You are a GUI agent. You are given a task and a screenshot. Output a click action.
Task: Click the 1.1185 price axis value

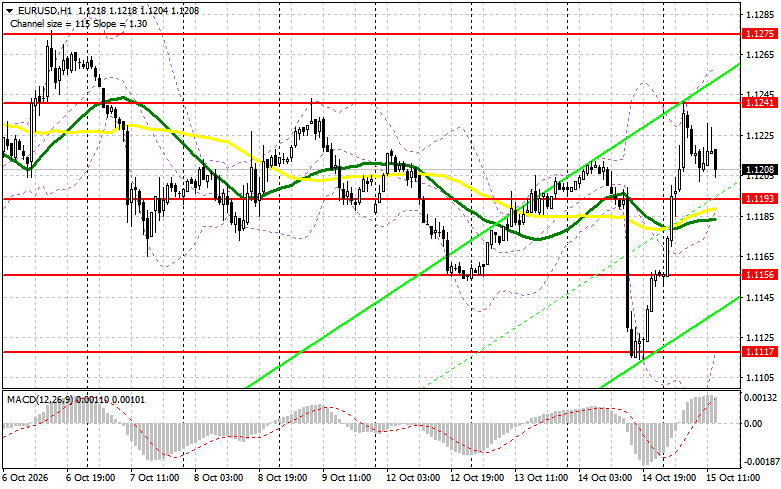(x=760, y=216)
